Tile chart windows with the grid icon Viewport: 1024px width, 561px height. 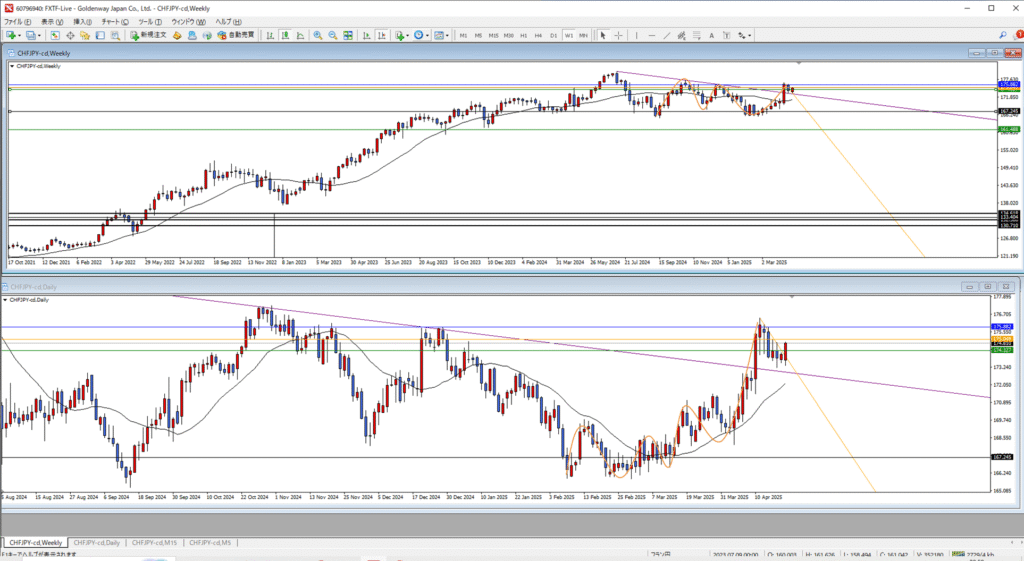tap(348, 35)
